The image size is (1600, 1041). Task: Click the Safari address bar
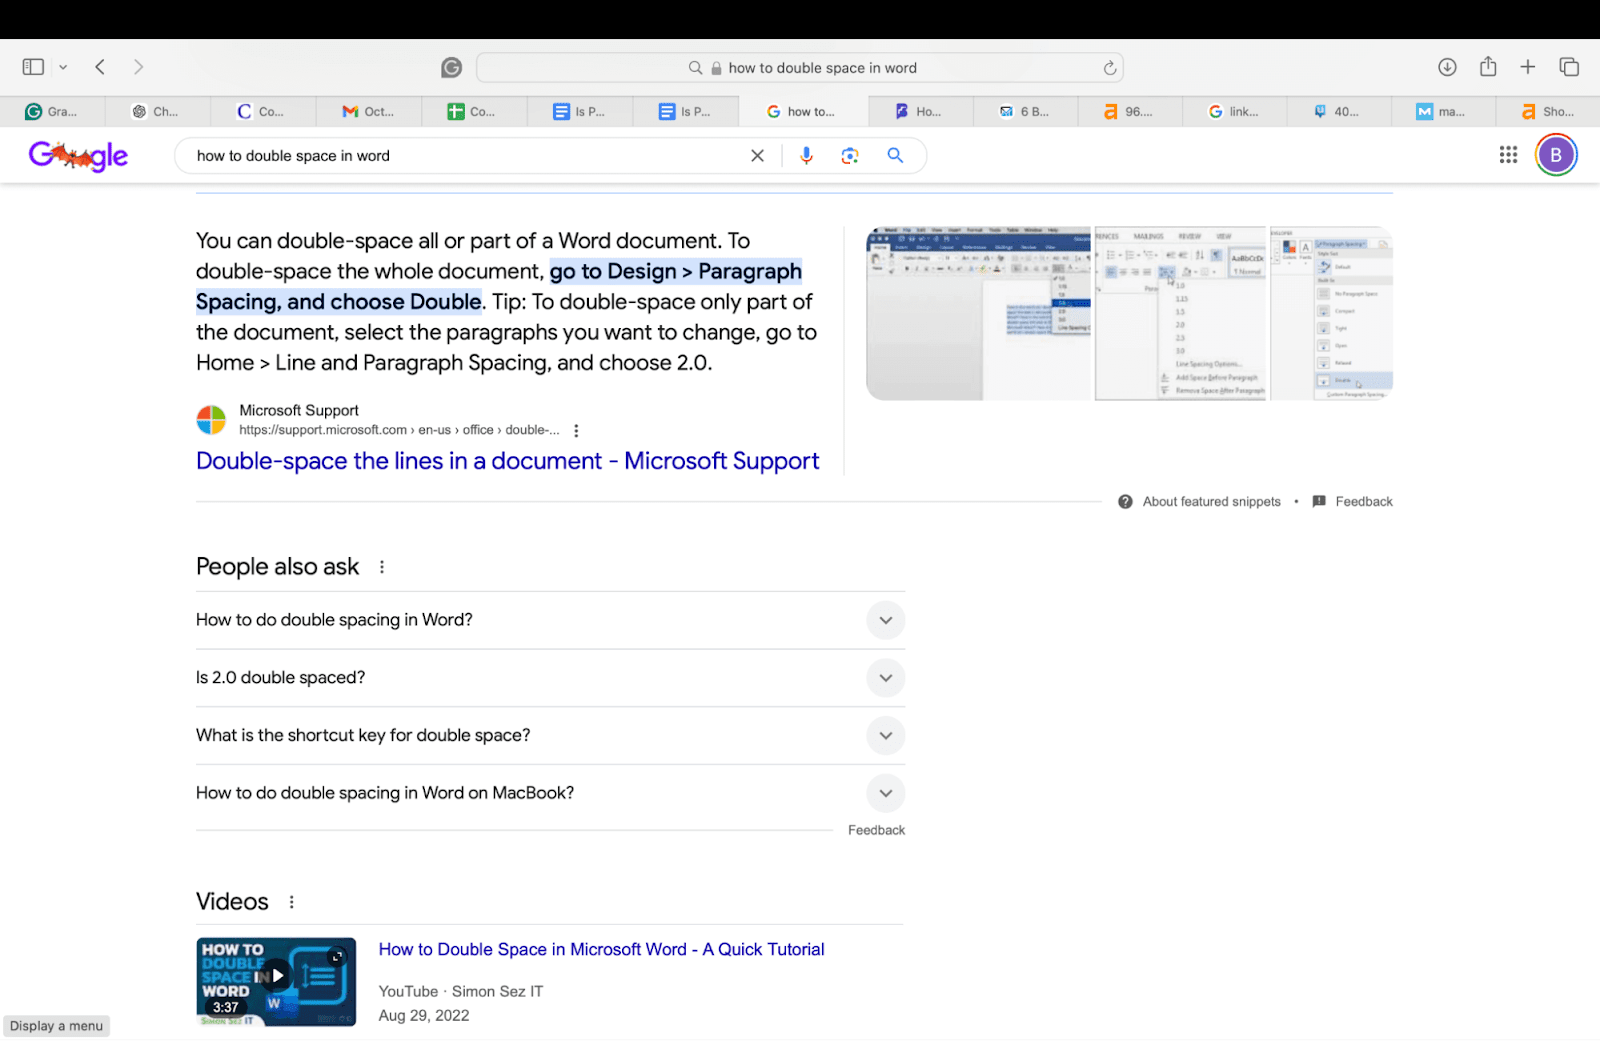(800, 68)
